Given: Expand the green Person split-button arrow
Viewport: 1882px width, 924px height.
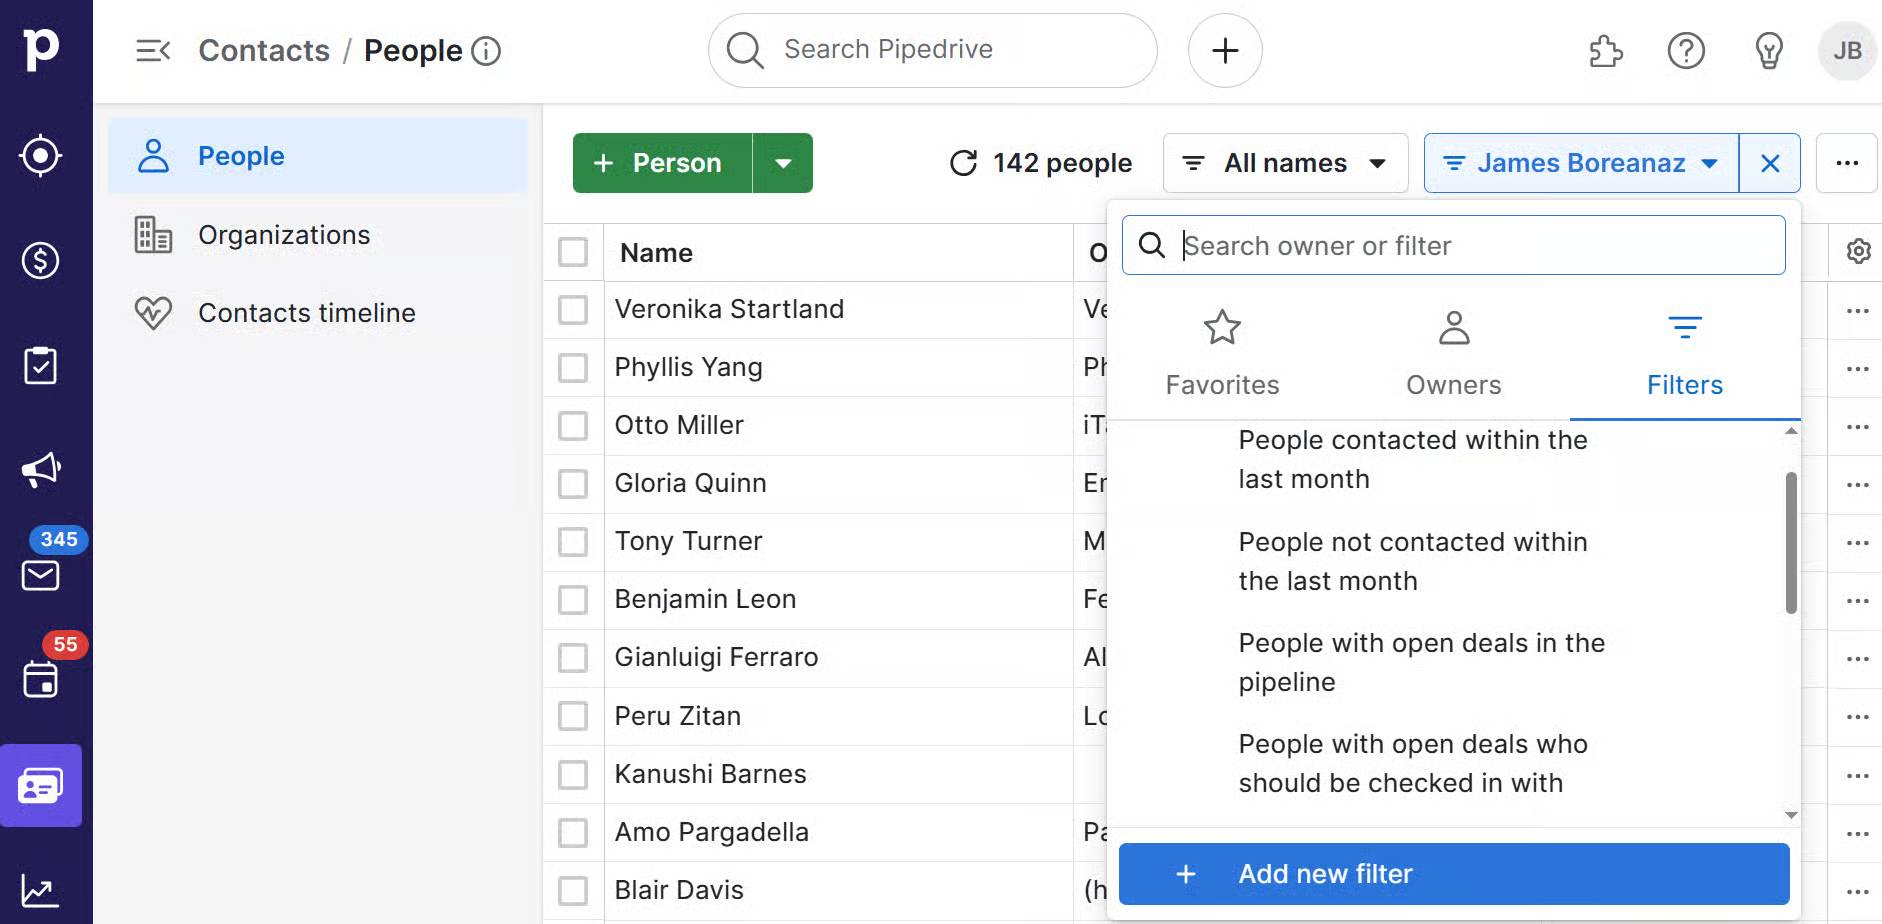Looking at the screenshot, I should click(784, 163).
